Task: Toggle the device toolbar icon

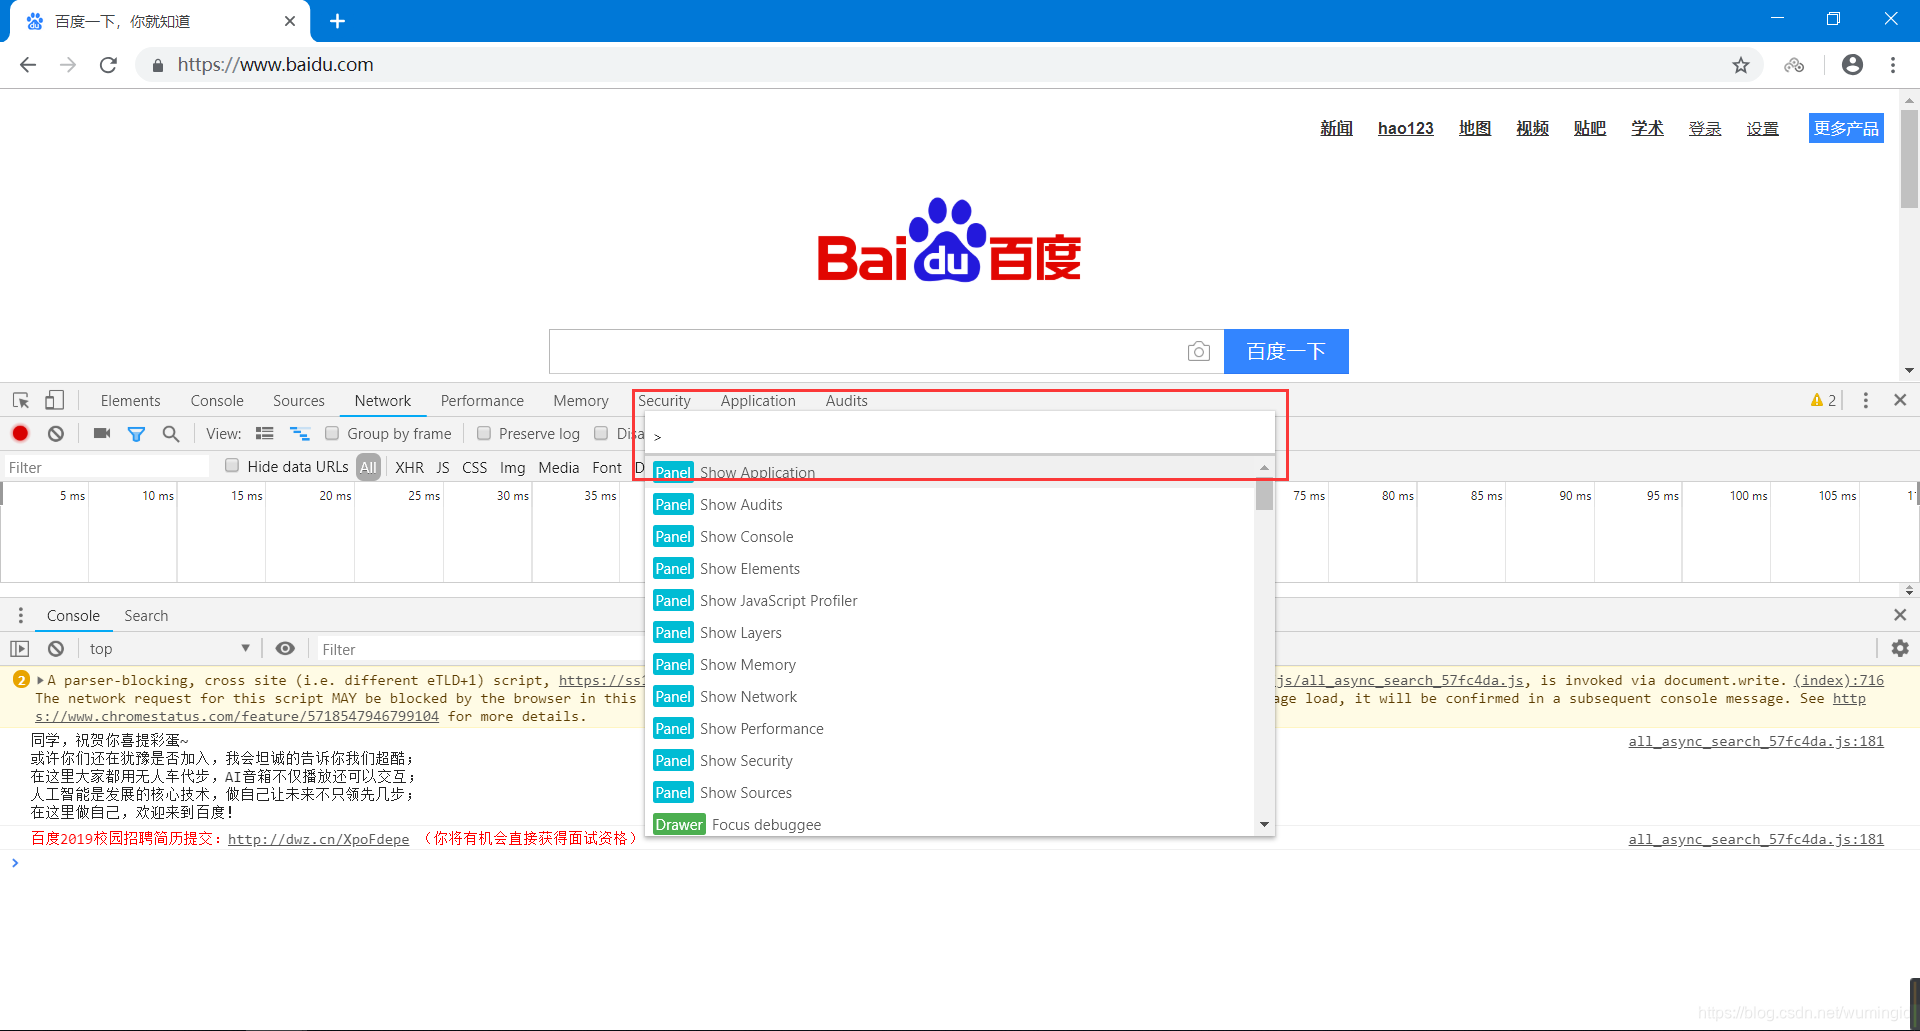Action: click(x=54, y=400)
